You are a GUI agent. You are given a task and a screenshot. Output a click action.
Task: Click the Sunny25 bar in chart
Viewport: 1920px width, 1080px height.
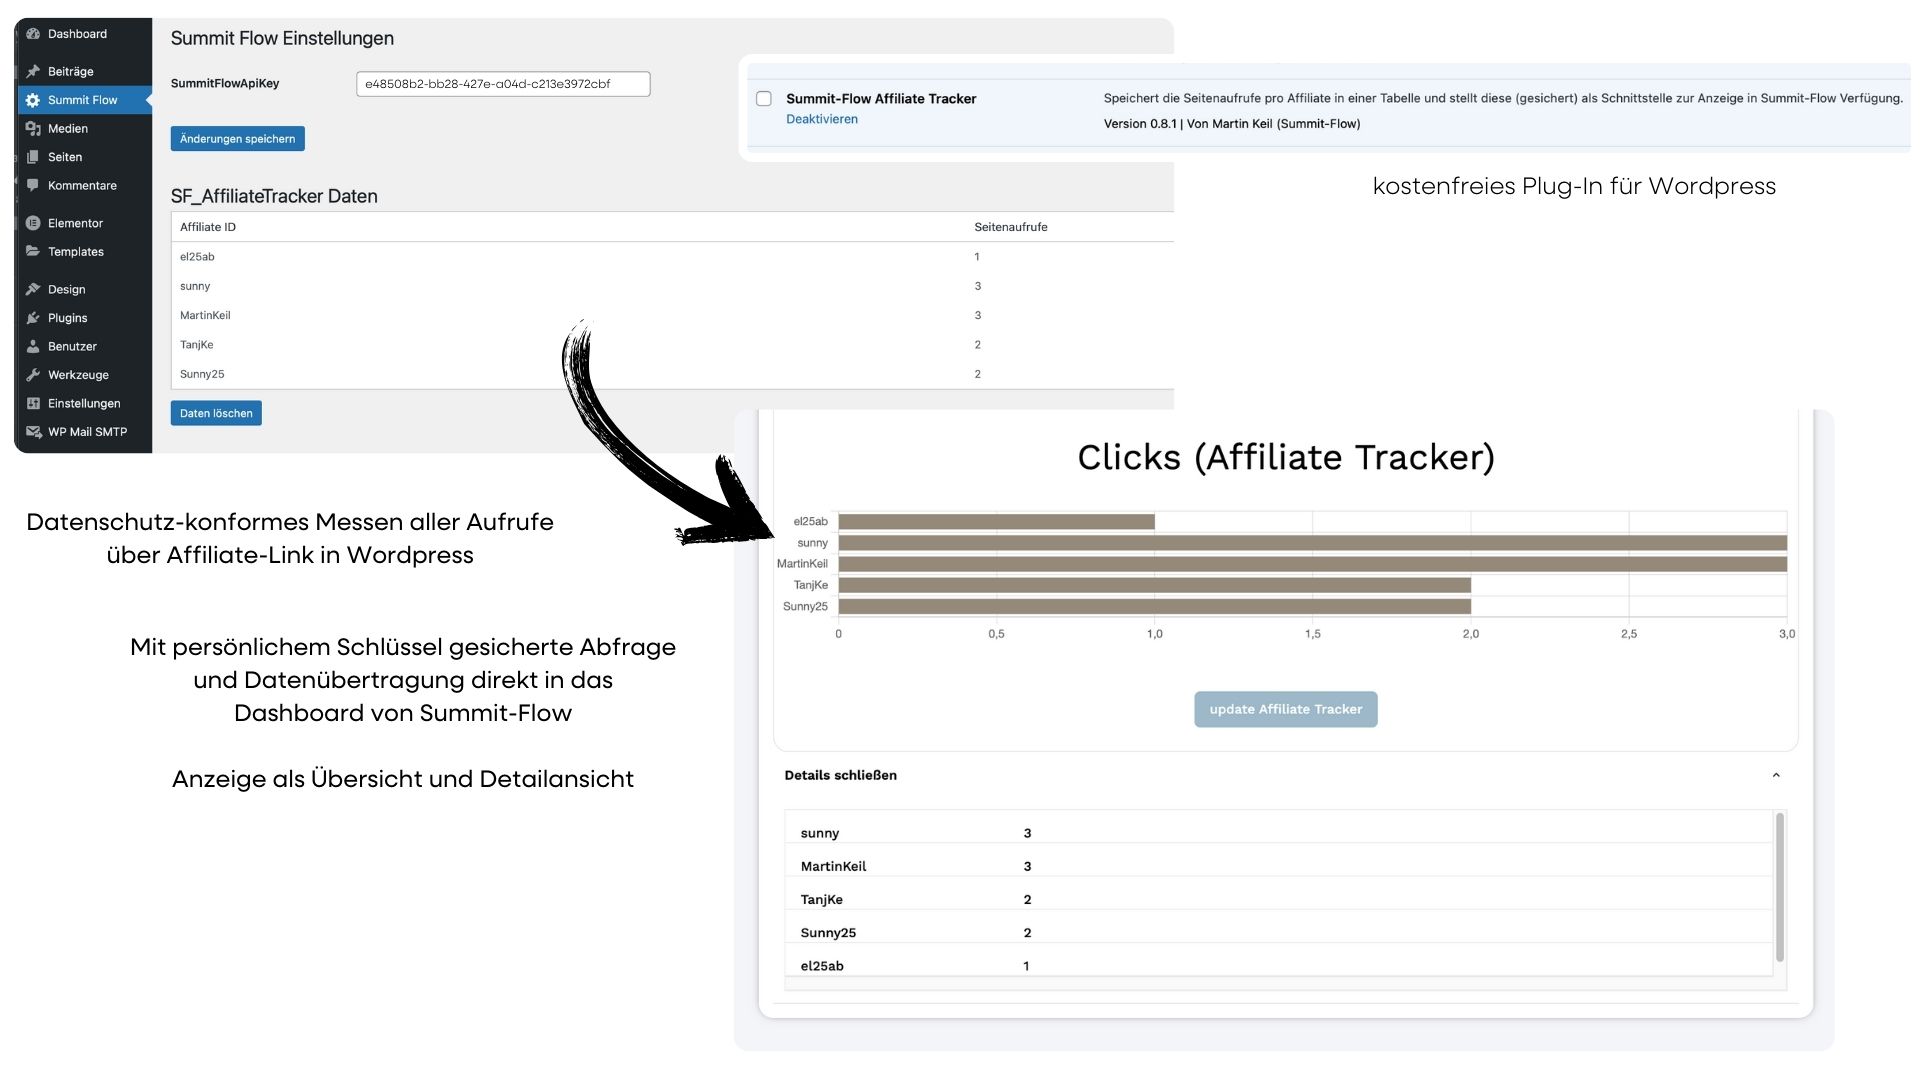coord(1155,606)
